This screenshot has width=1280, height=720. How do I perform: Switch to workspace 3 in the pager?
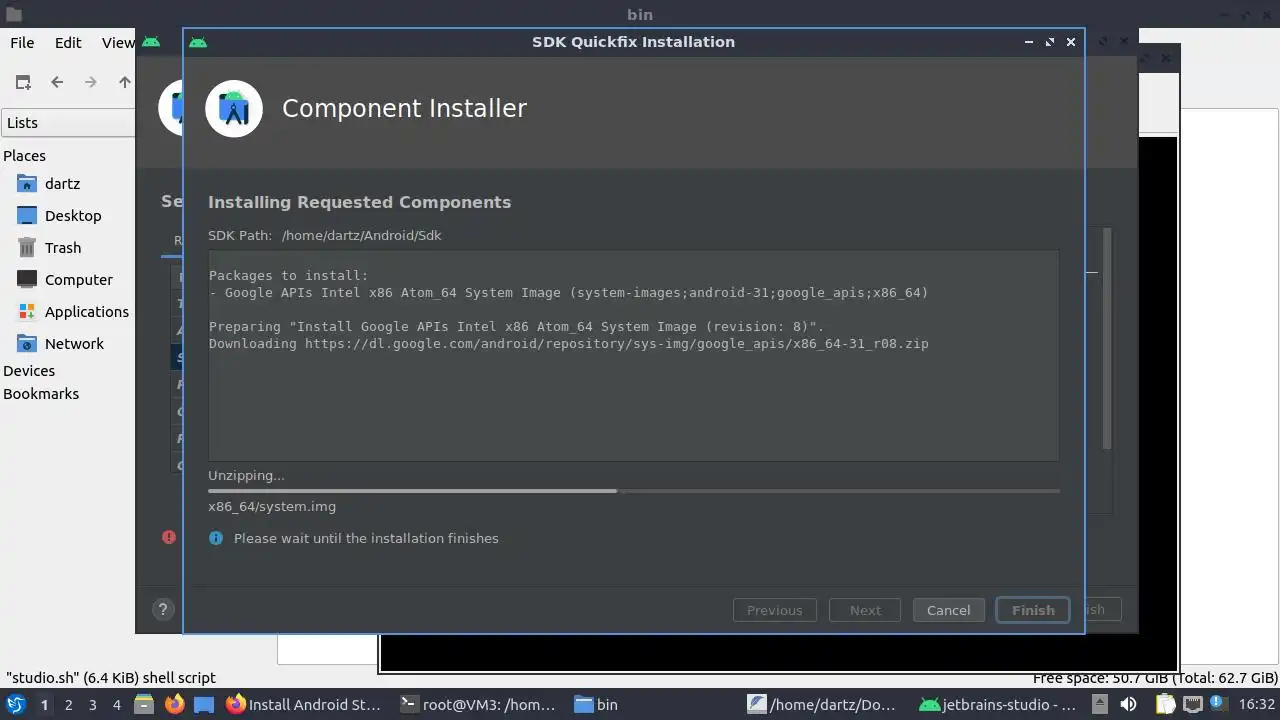click(92, 704)
